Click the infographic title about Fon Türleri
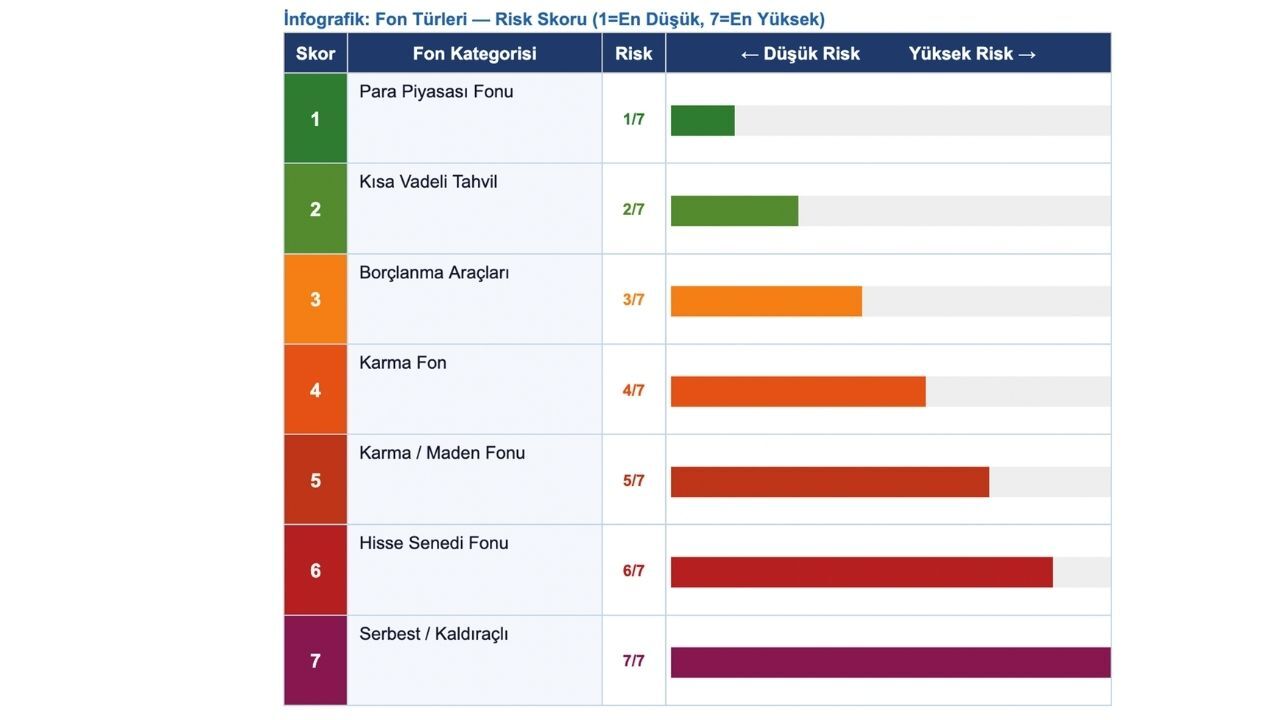1280x720 pixels. pyautogui.click(x=554, y=19)
